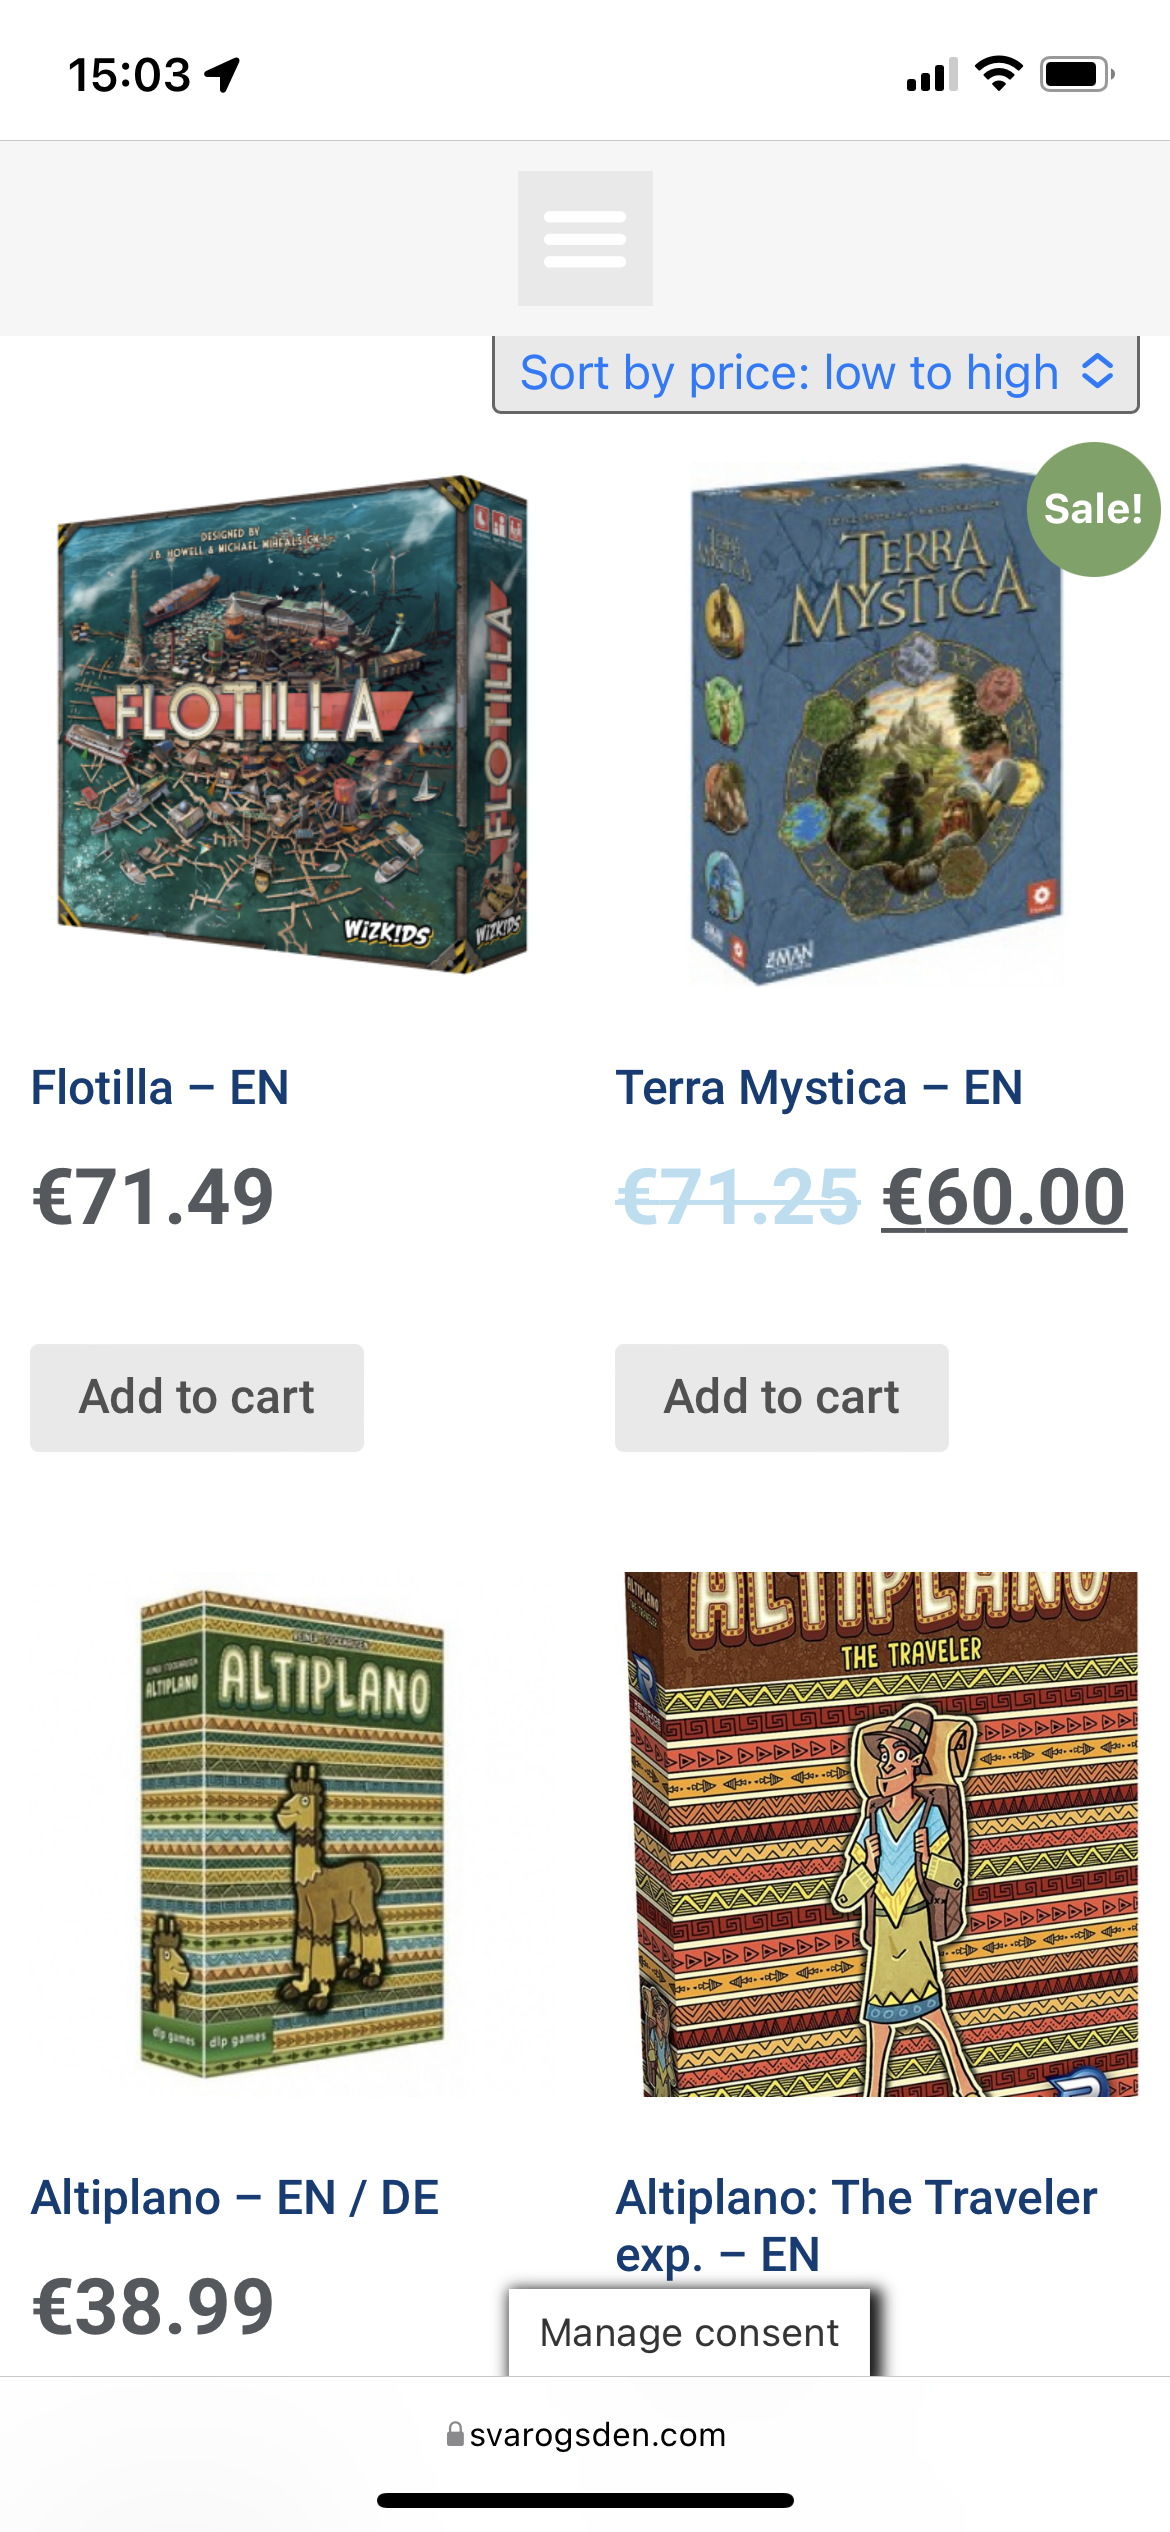Viewport: 1170px width, 2532px height.
Task: Open the hamburger menu
Action: pos(585,238)
